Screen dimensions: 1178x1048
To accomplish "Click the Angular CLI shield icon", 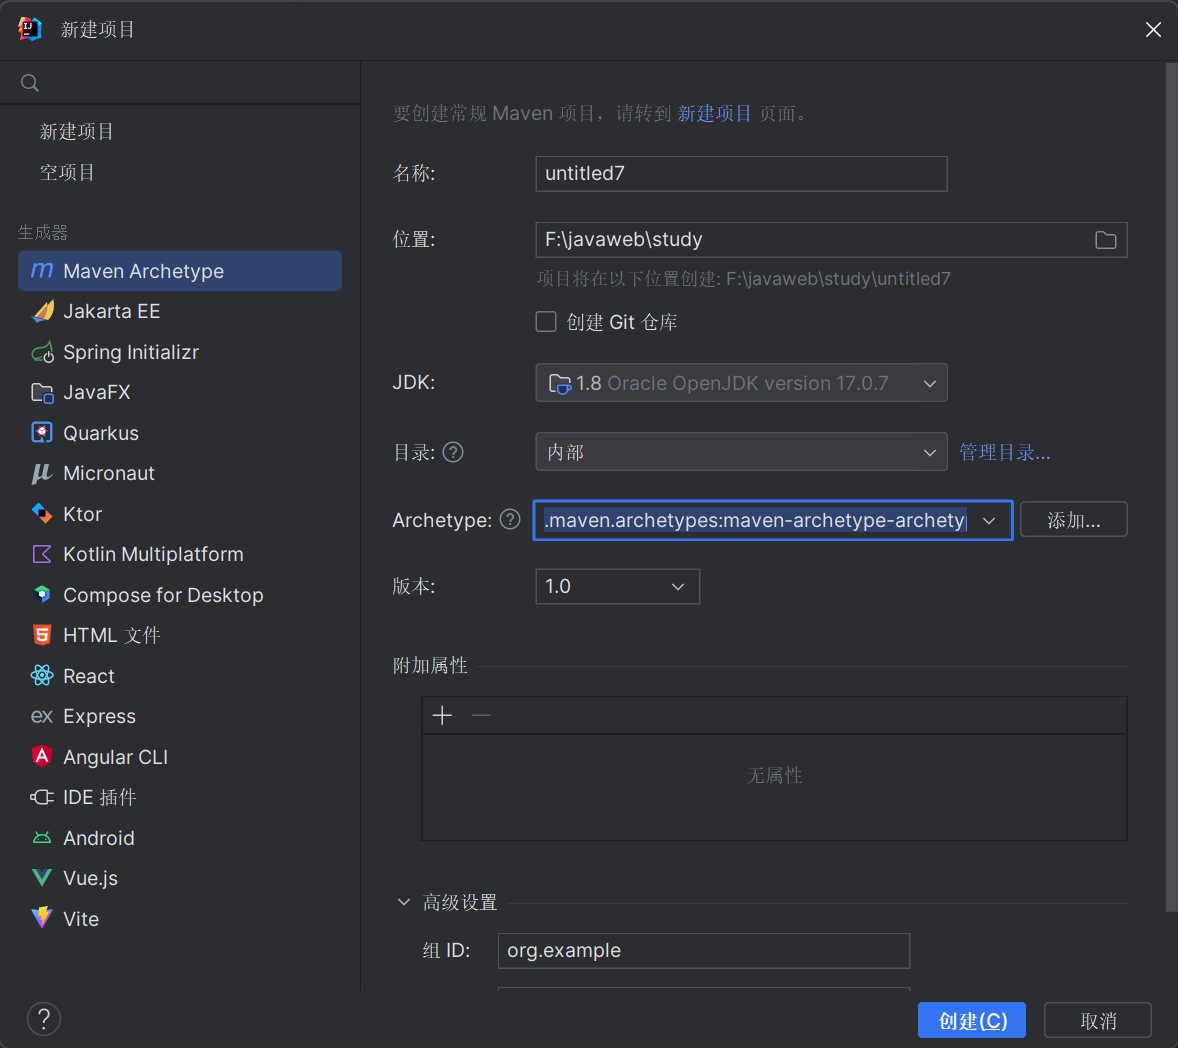I will click(42, 757).
